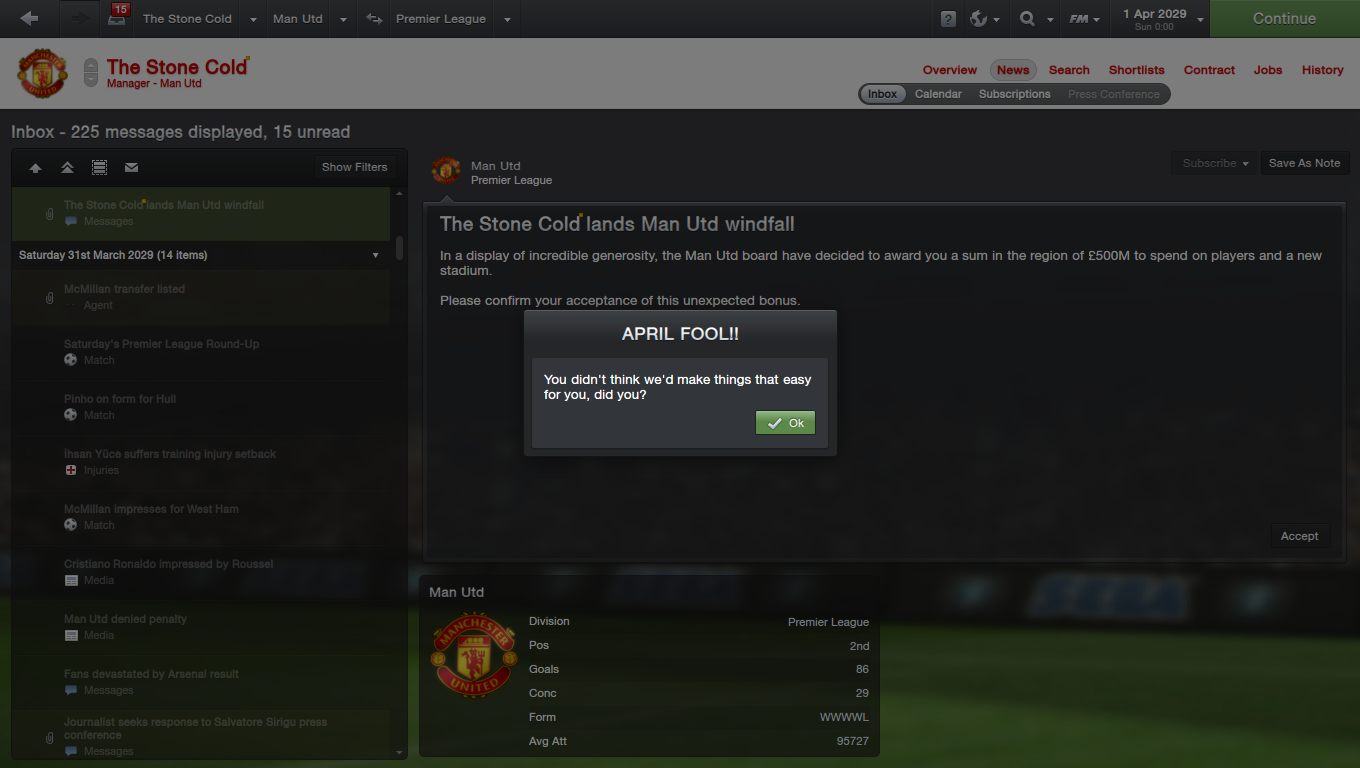Open the Subscribe dropdown
This screenshot has width=1360, height=768.
[1216, 163]
